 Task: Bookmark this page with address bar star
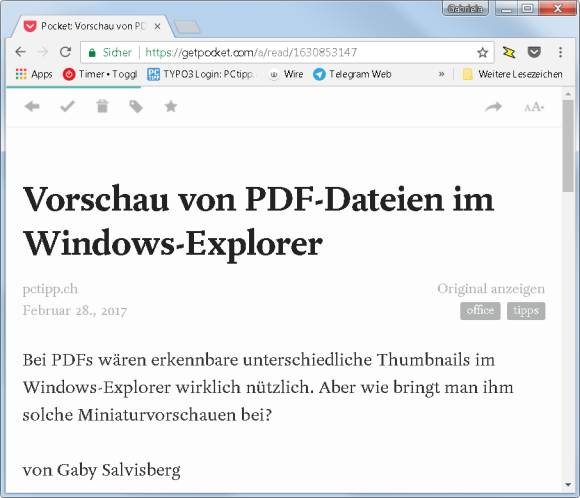pyautogui.click(x=482, y=53)
